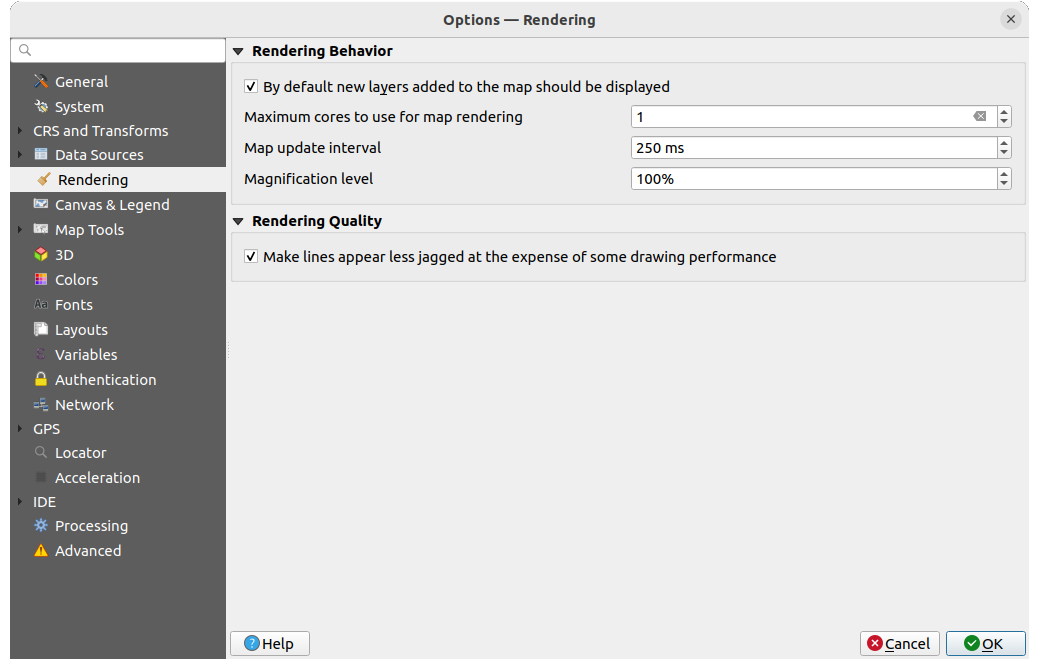
Task: Select the Processing gear icon
Action: [x=42, y=525]
